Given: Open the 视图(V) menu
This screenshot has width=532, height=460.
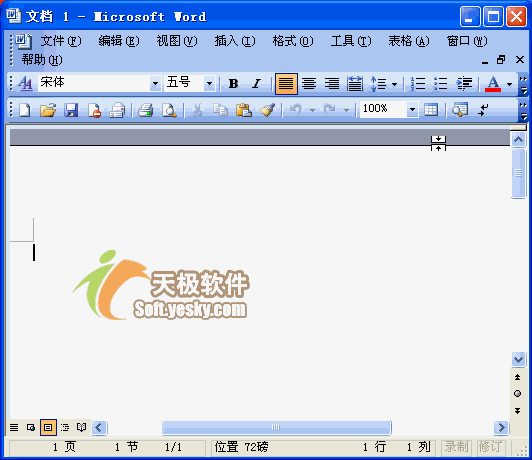Looking at the screenshot, I should pyautogui.click(x=177, y=41).
